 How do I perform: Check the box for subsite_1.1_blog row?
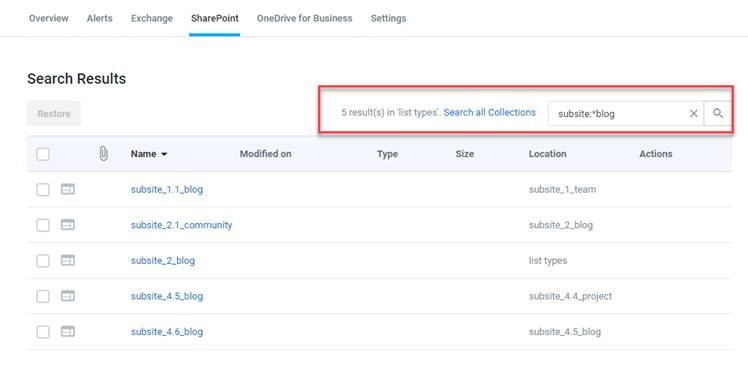click(43, 190)
